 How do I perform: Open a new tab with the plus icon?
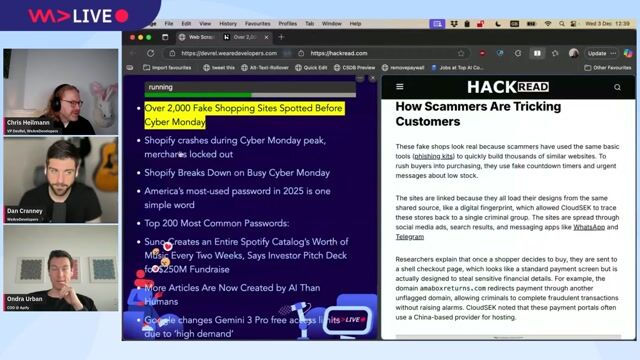281,37
